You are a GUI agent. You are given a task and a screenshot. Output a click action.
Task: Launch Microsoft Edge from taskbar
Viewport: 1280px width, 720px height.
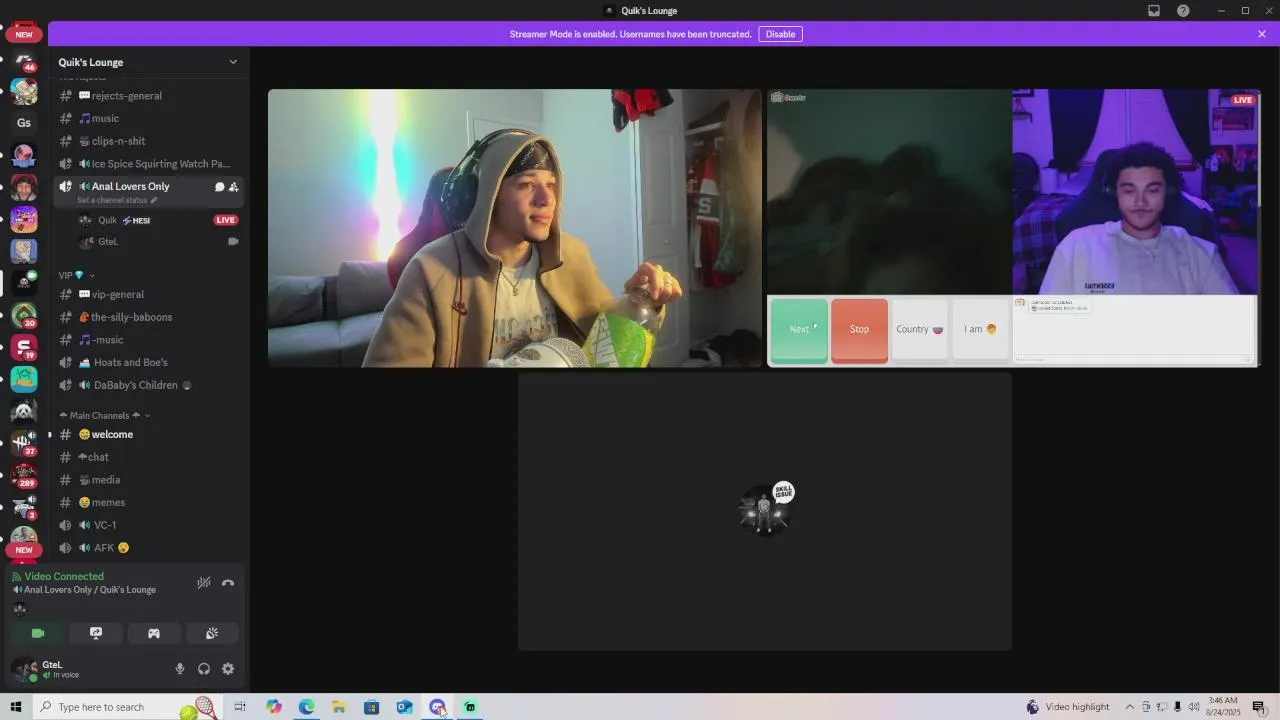click(306, 707)
